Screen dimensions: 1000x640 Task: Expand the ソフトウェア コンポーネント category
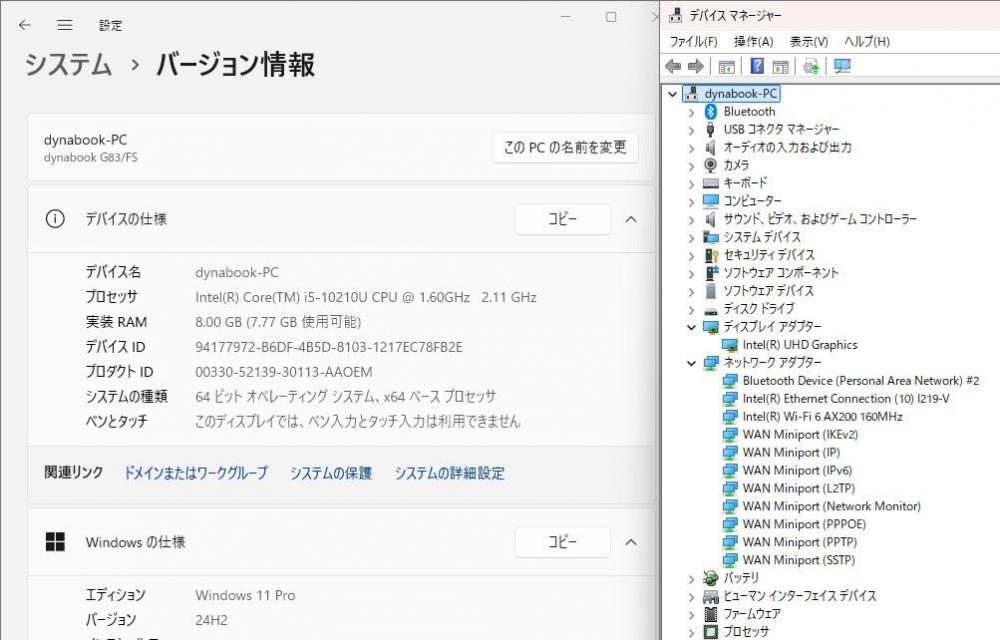coord(692,274)
